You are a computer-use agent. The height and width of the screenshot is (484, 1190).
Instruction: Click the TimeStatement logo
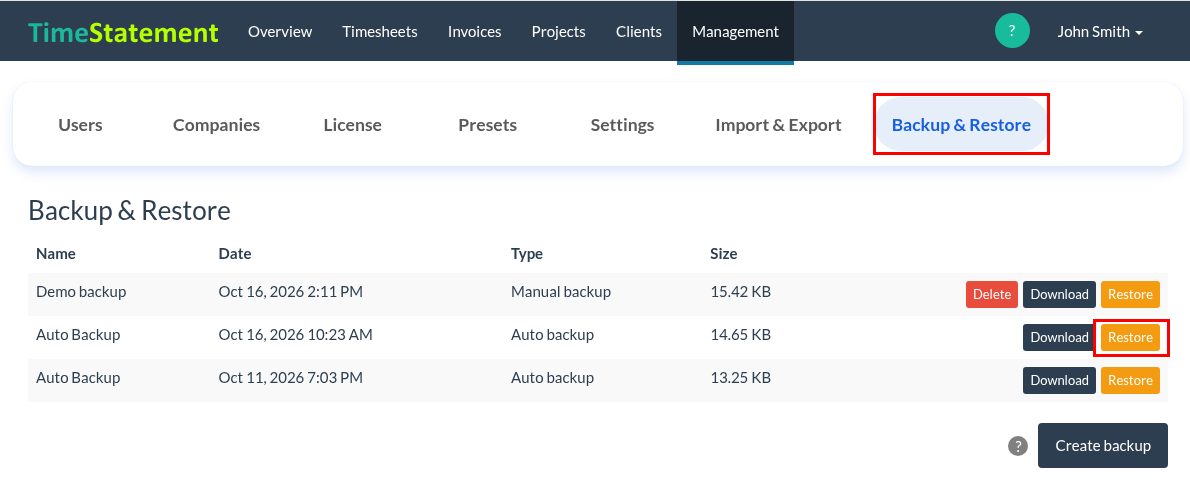click(x=124, y=32)
